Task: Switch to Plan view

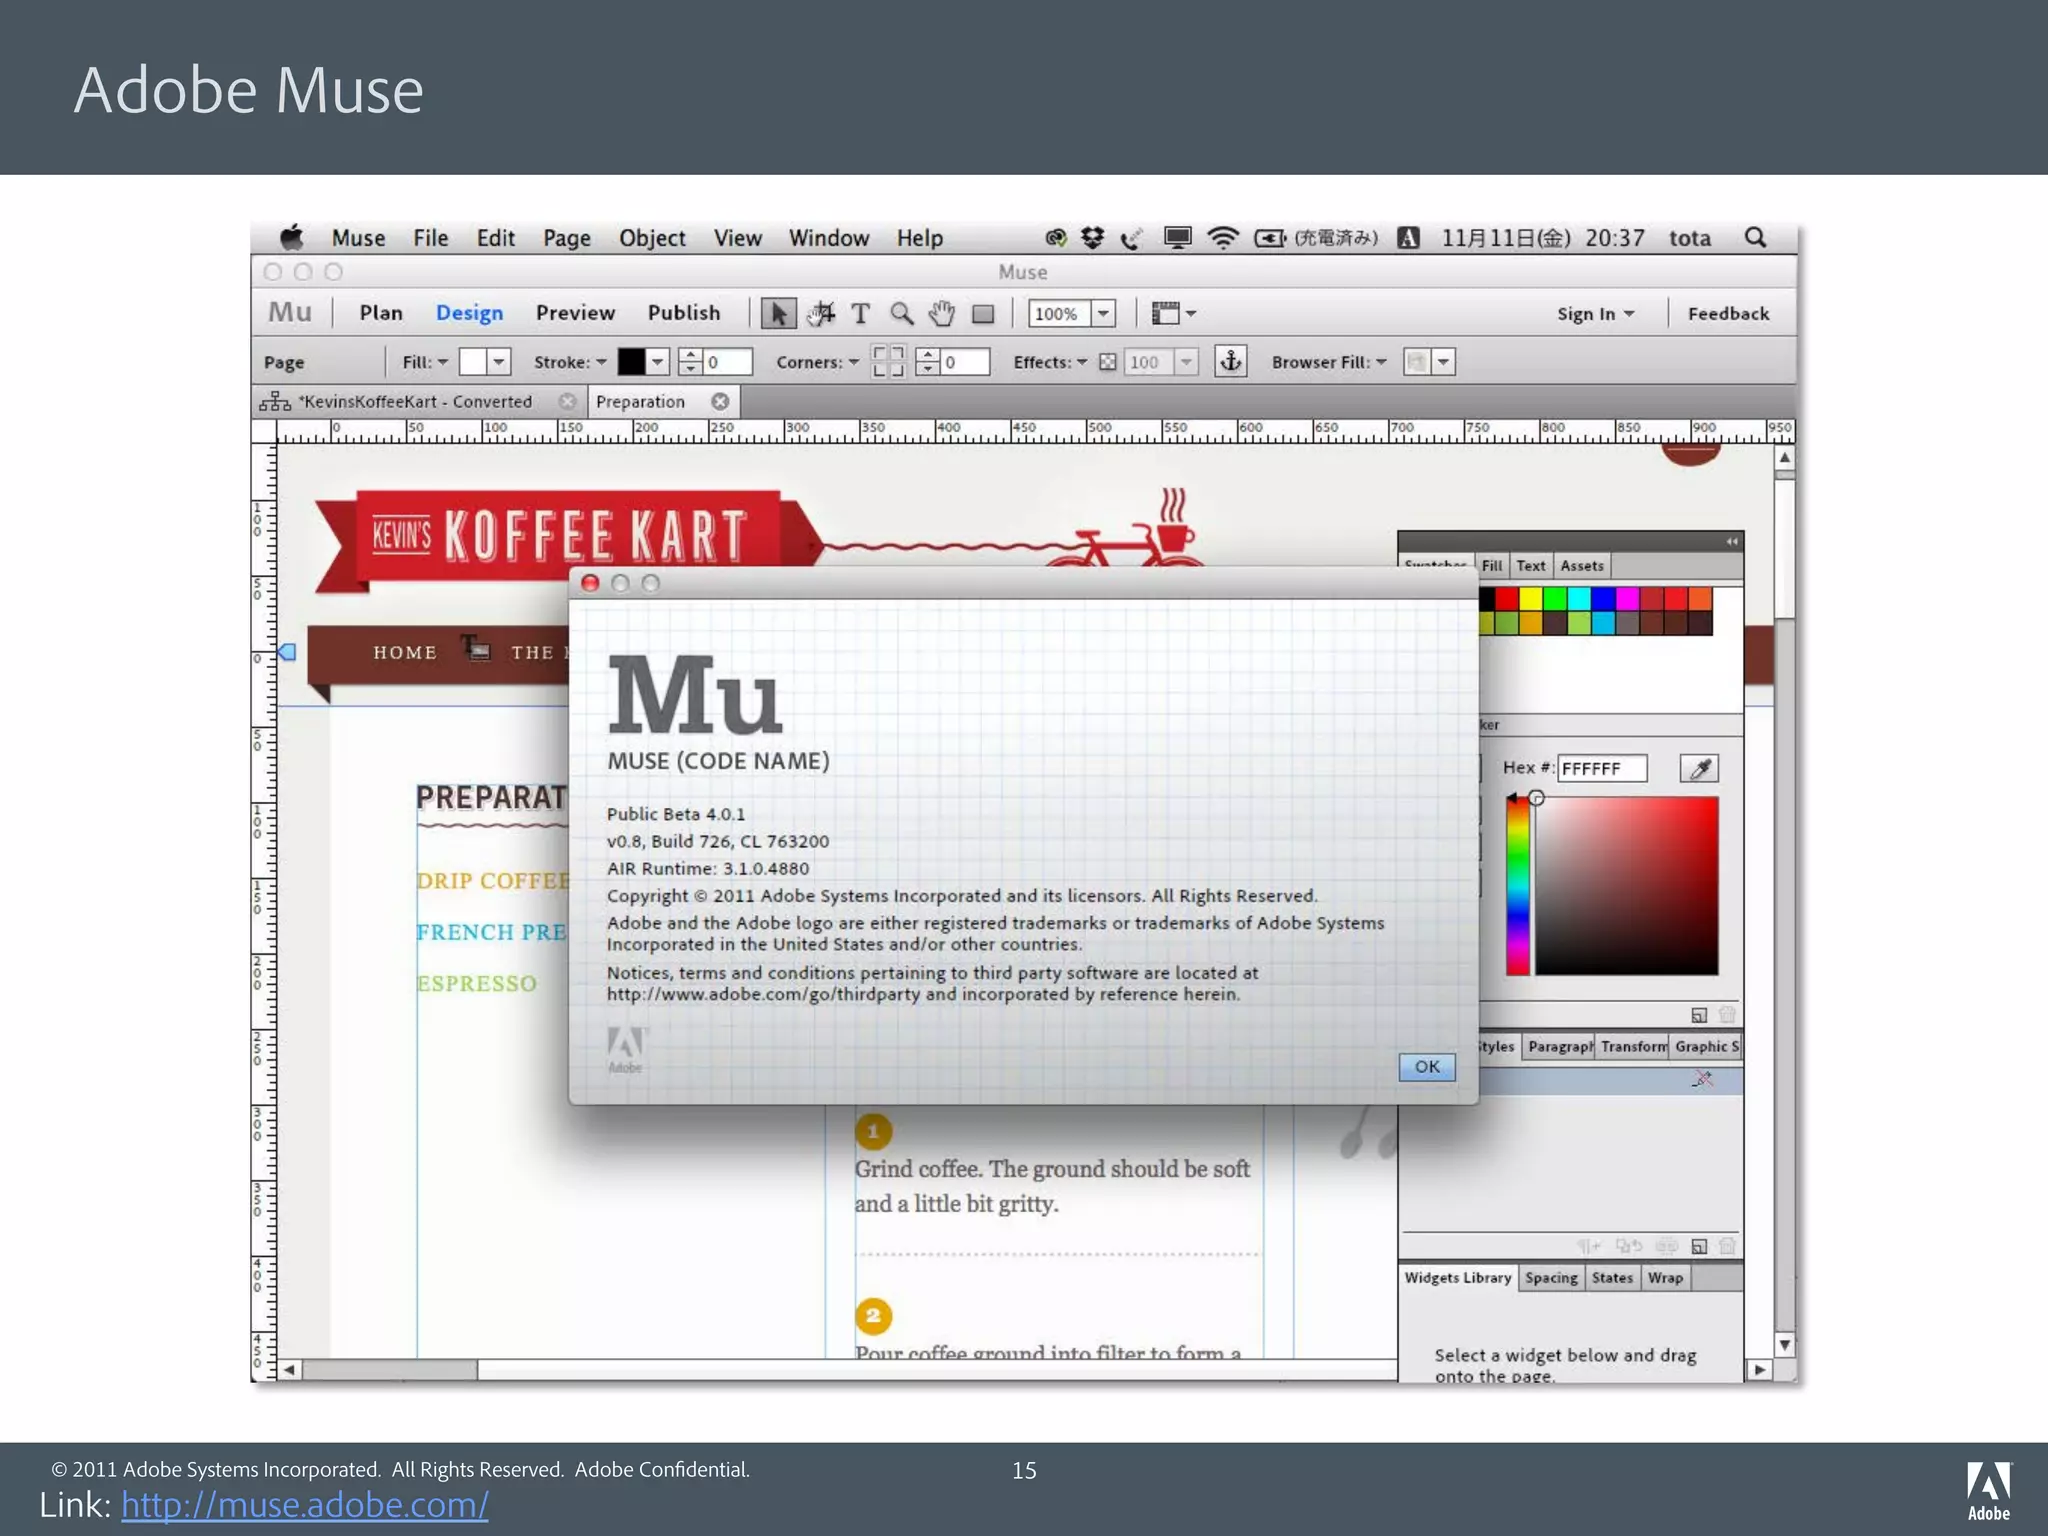Action: coord(380,313)
